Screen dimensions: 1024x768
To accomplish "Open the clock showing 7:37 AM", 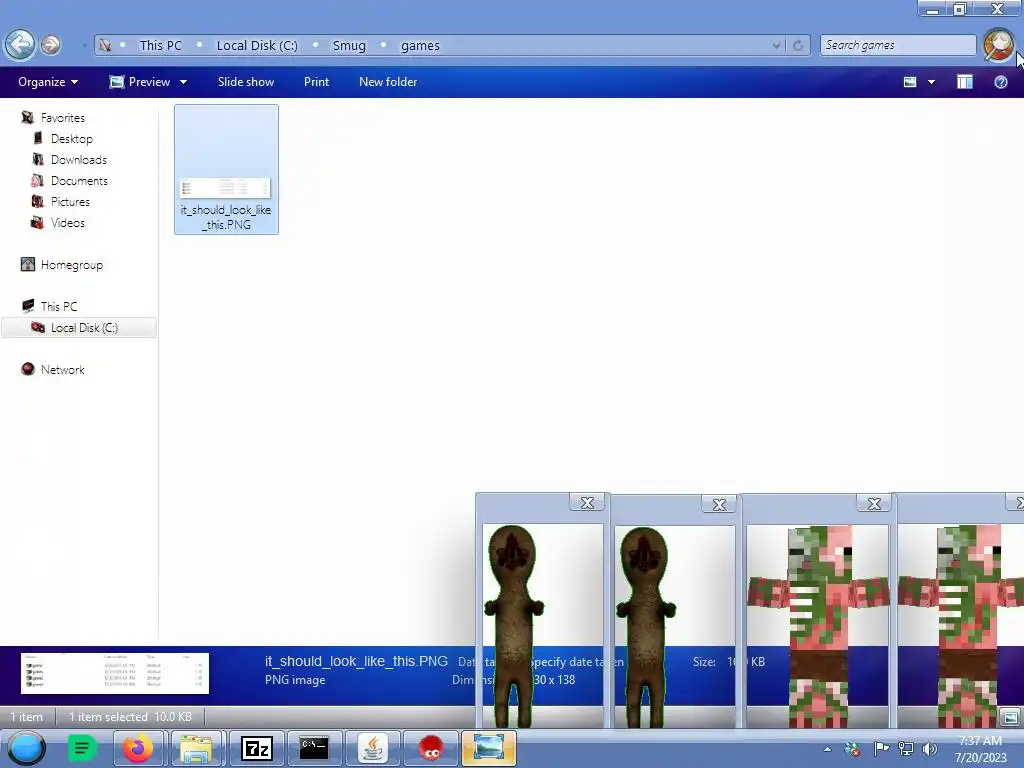I will [980, 749].
